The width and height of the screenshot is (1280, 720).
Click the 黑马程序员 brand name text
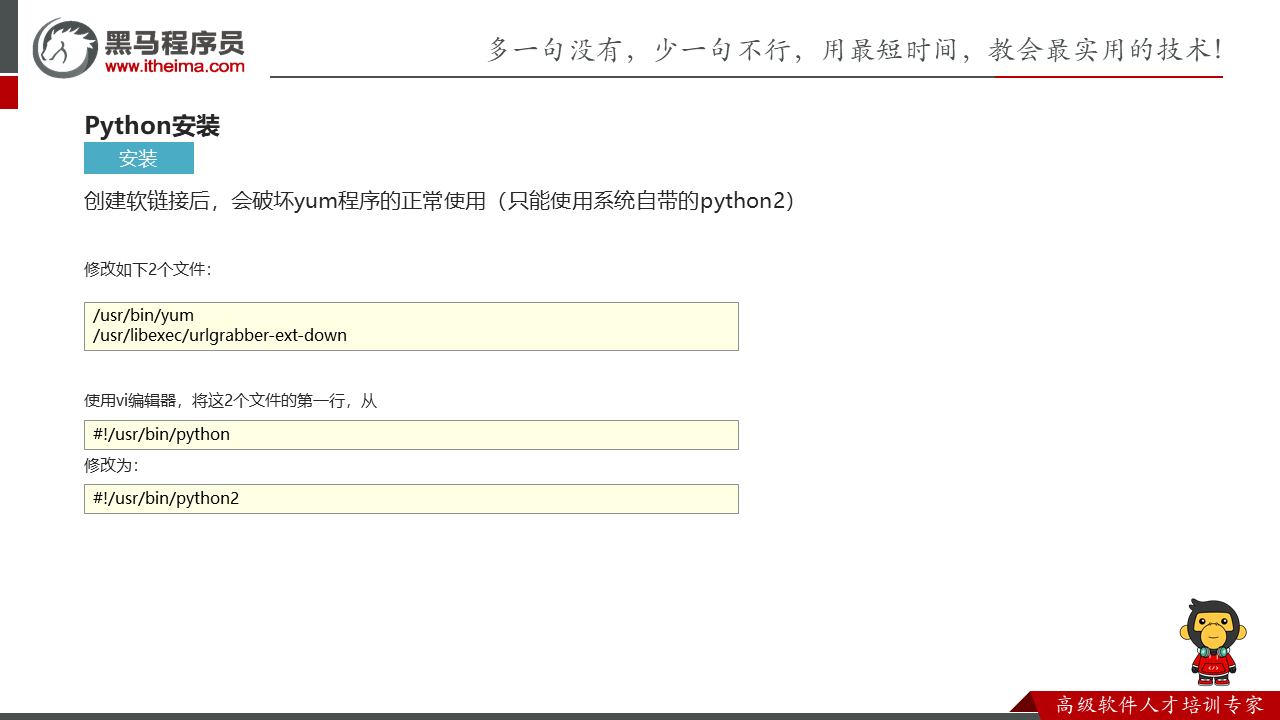(175, 42)
